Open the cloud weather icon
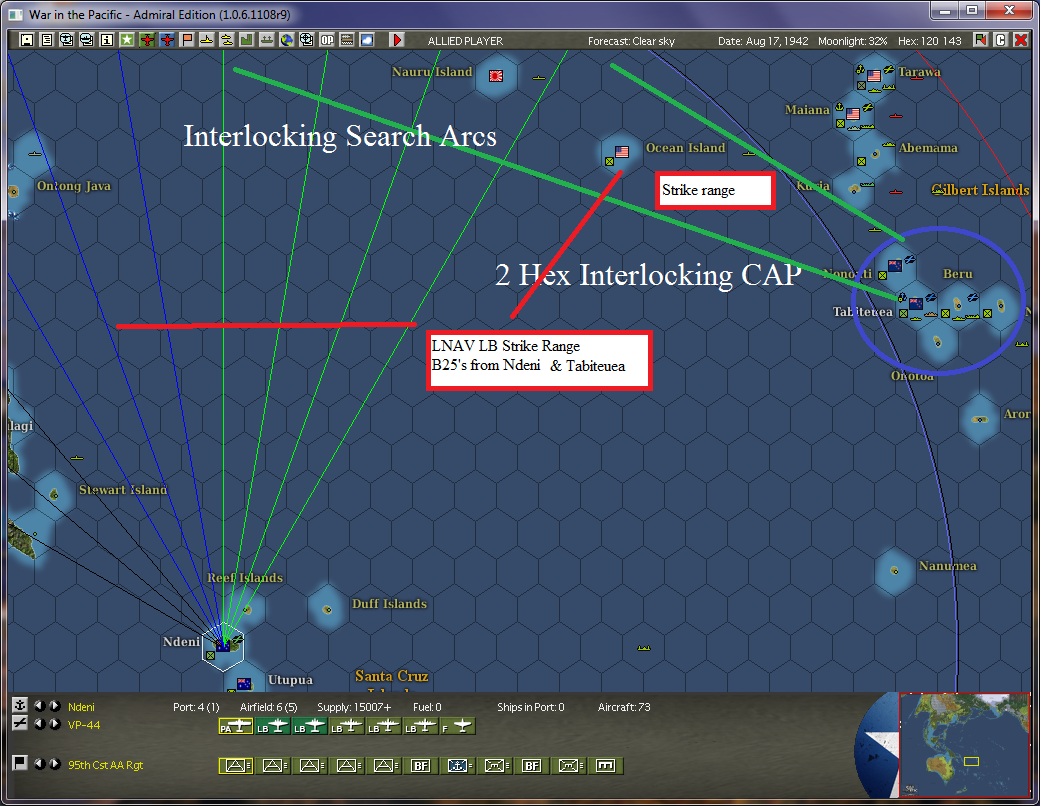This screenshot has height=807, width=1043. click(367, 40)
